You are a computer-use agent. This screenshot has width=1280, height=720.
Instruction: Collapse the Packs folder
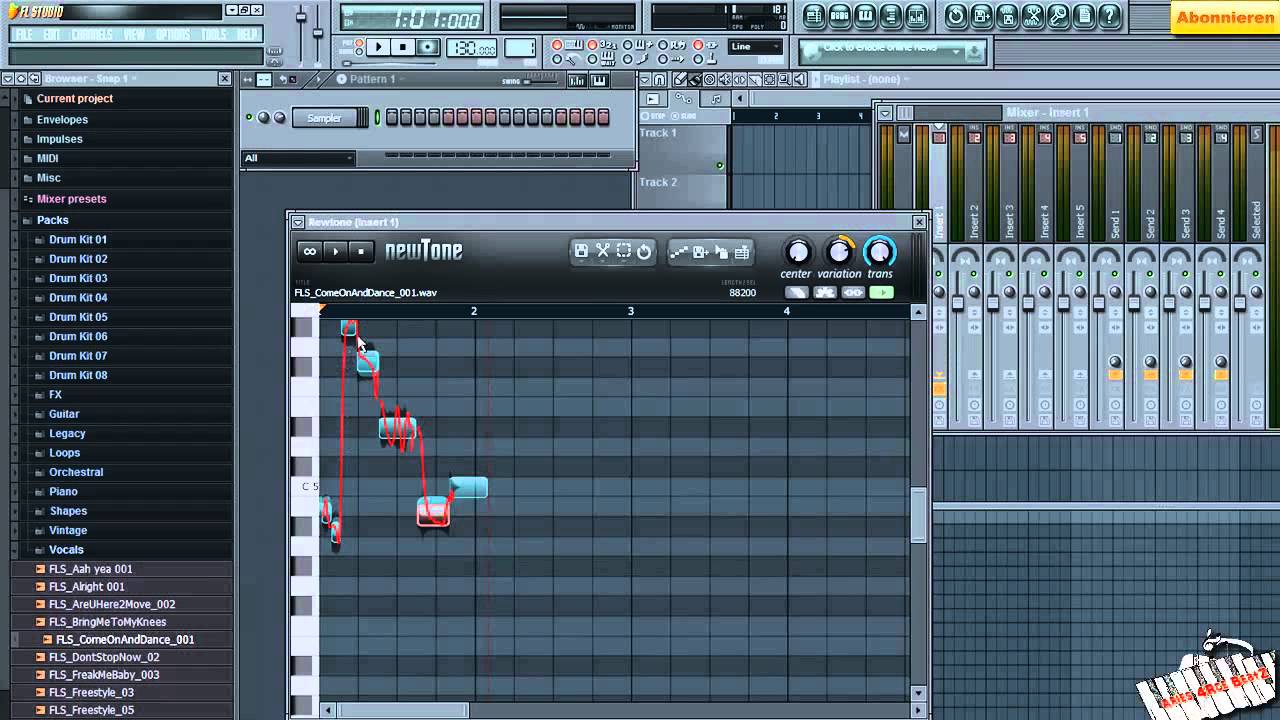coord(52,220)
